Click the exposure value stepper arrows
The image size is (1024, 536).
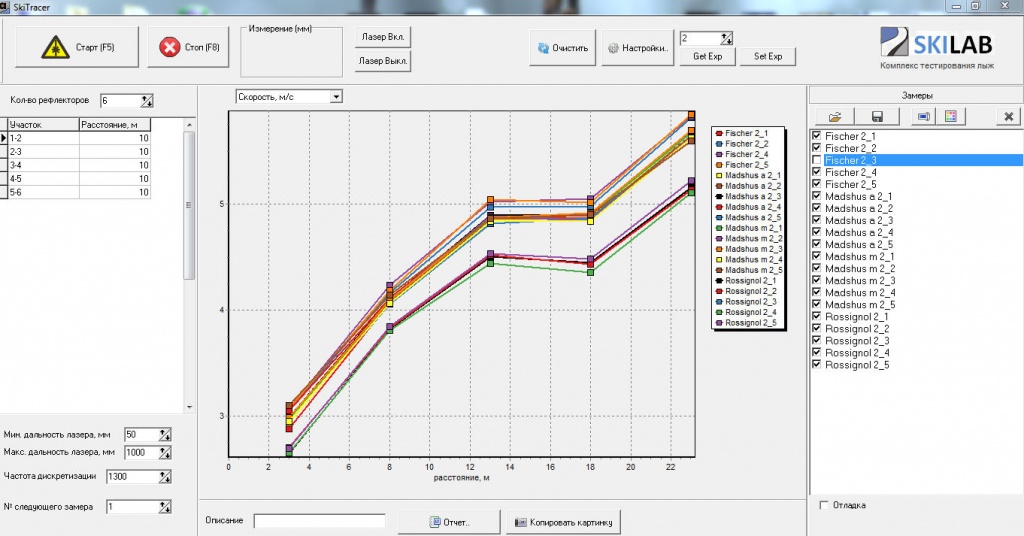tap(727, 39)
